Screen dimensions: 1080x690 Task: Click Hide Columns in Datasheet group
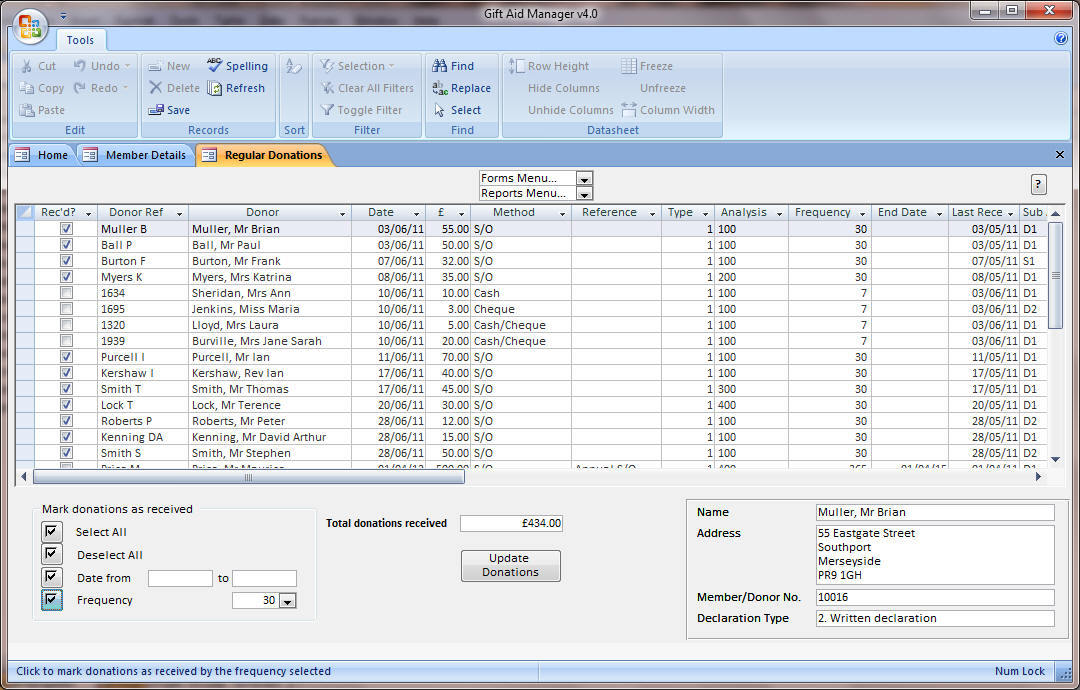coord(563,88)
